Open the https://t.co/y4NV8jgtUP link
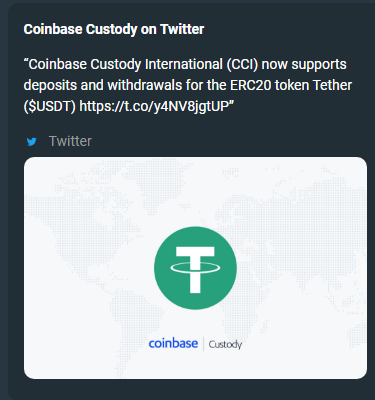375x400 pixels. [x=154, y=106]
